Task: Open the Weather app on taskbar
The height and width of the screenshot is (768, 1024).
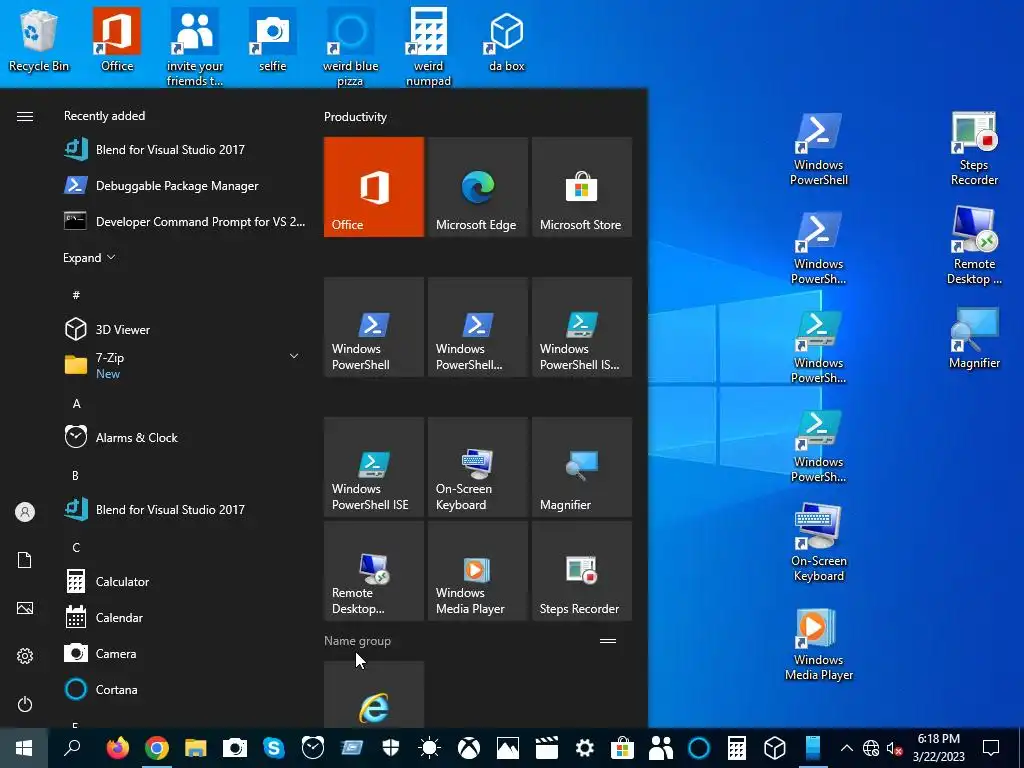Action: pyautogui.click(x=430, y=748)
